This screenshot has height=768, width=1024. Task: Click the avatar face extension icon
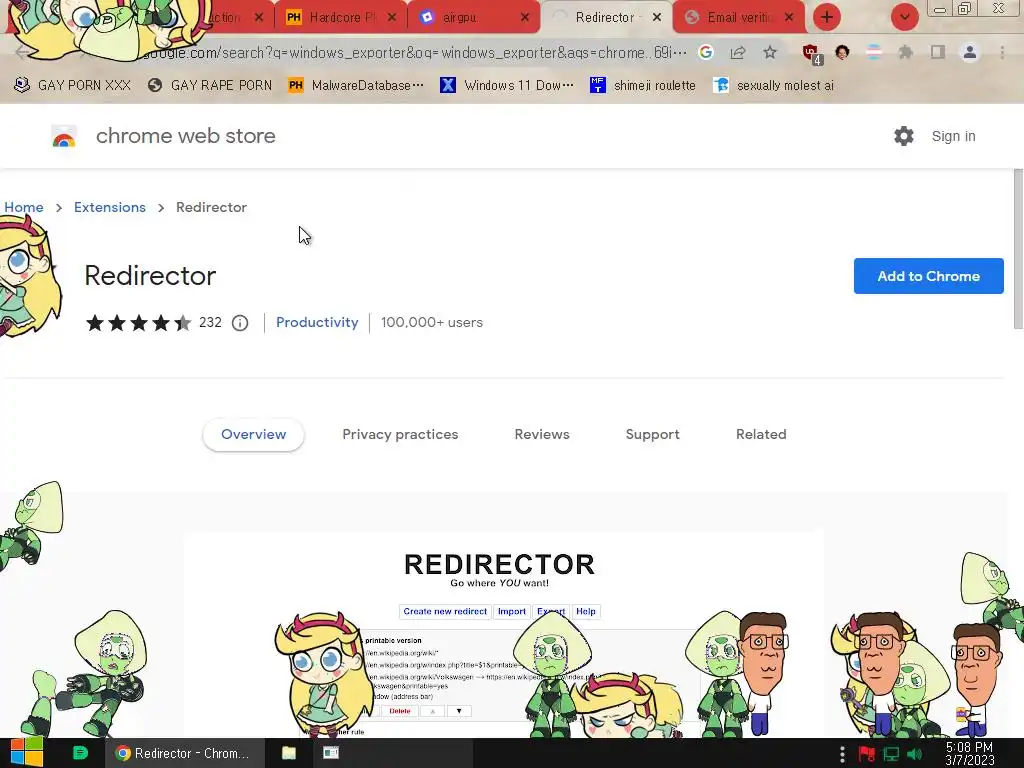842,52
